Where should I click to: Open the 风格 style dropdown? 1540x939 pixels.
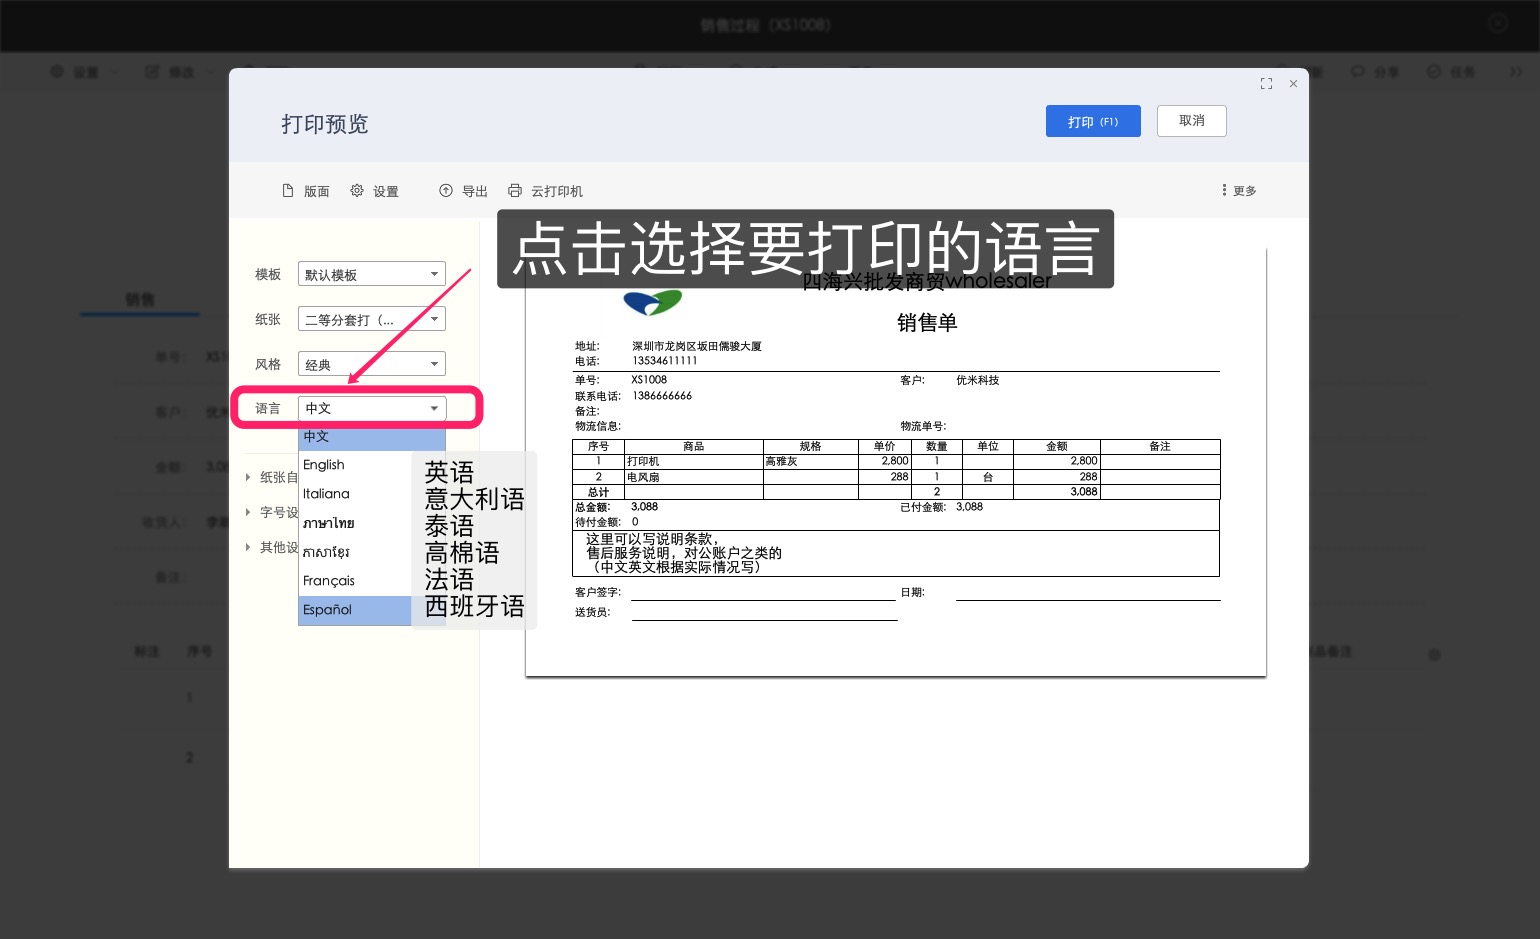(372, 364)
